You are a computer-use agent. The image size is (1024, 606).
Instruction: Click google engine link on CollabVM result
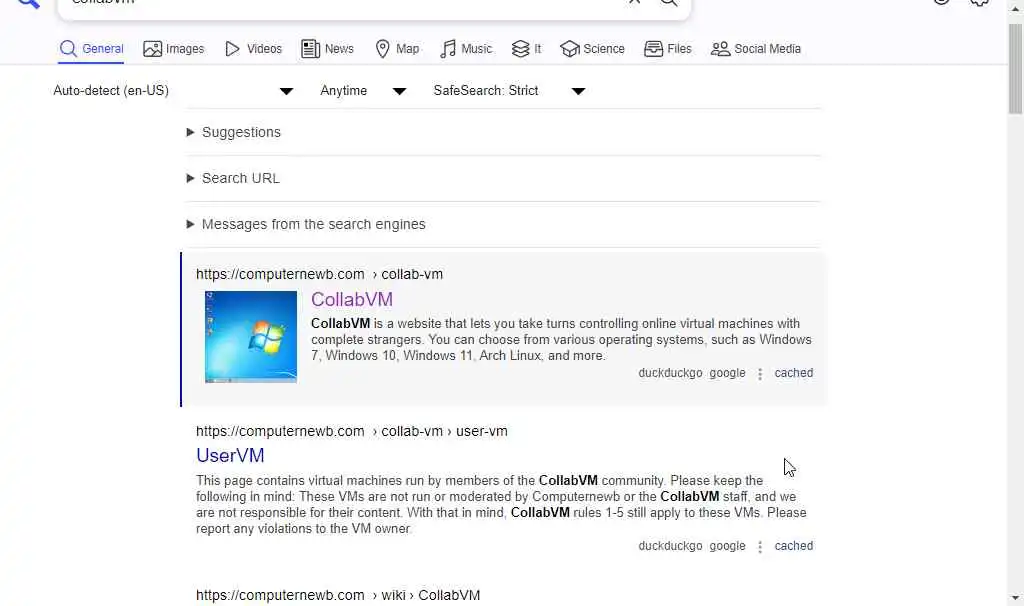[728, 373]
